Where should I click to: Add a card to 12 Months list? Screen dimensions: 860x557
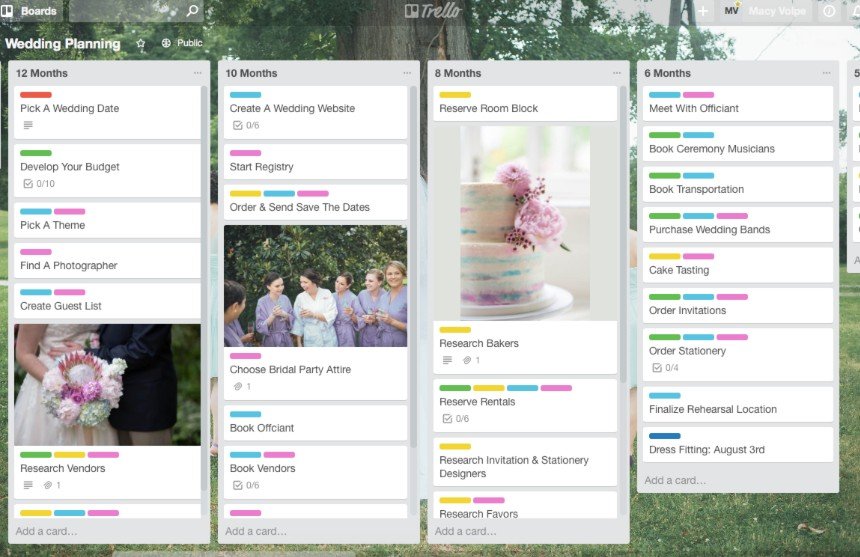[x=47, y=531]
